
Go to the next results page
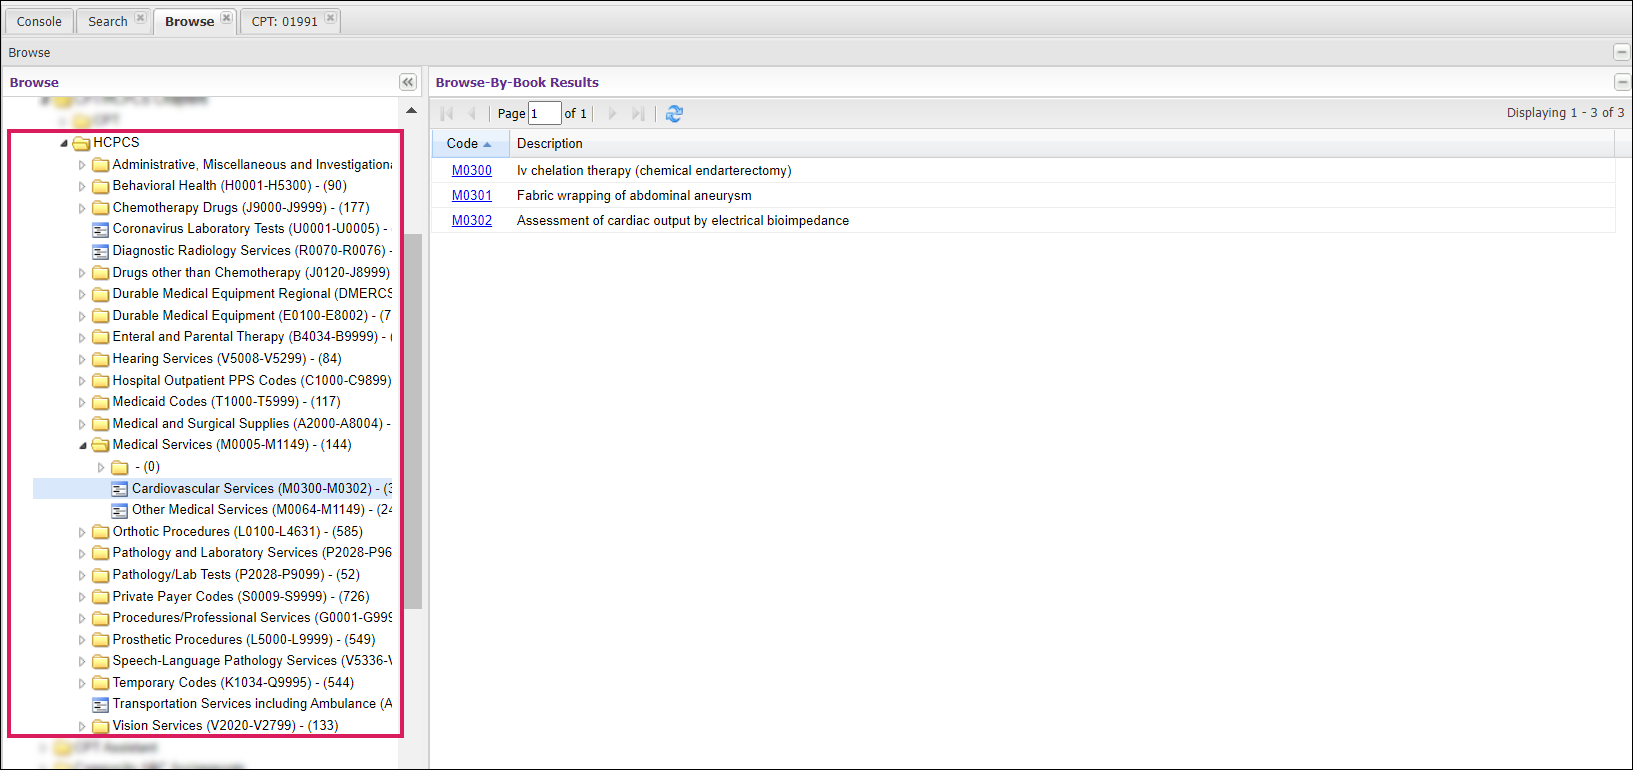(612, 114)
